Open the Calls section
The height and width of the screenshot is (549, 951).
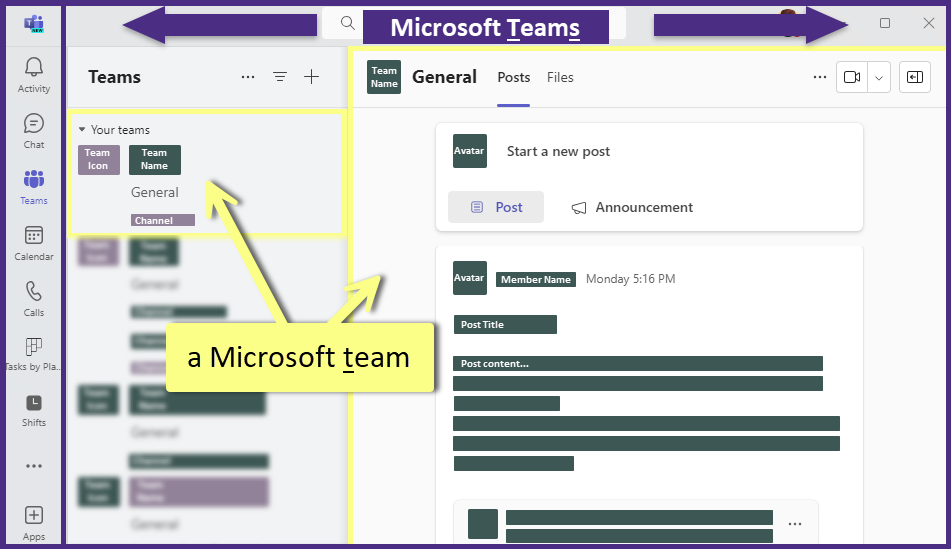33,299
